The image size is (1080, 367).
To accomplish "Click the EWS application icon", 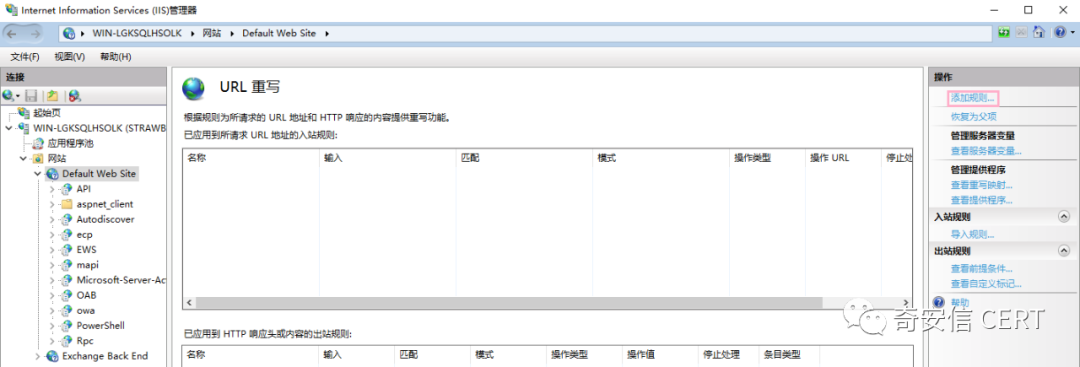I will pyautogui.click(x=66, y=249).
